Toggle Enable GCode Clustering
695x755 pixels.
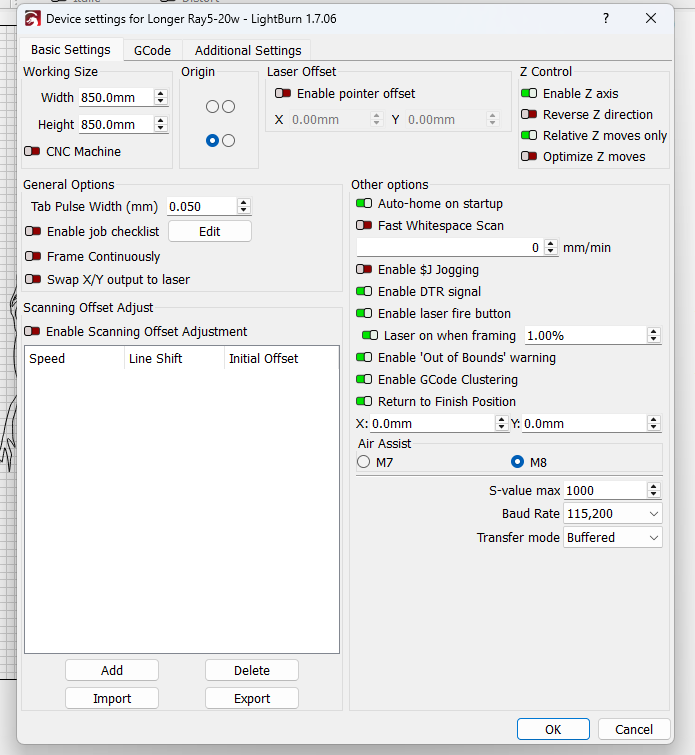click(x=364, y=379)
